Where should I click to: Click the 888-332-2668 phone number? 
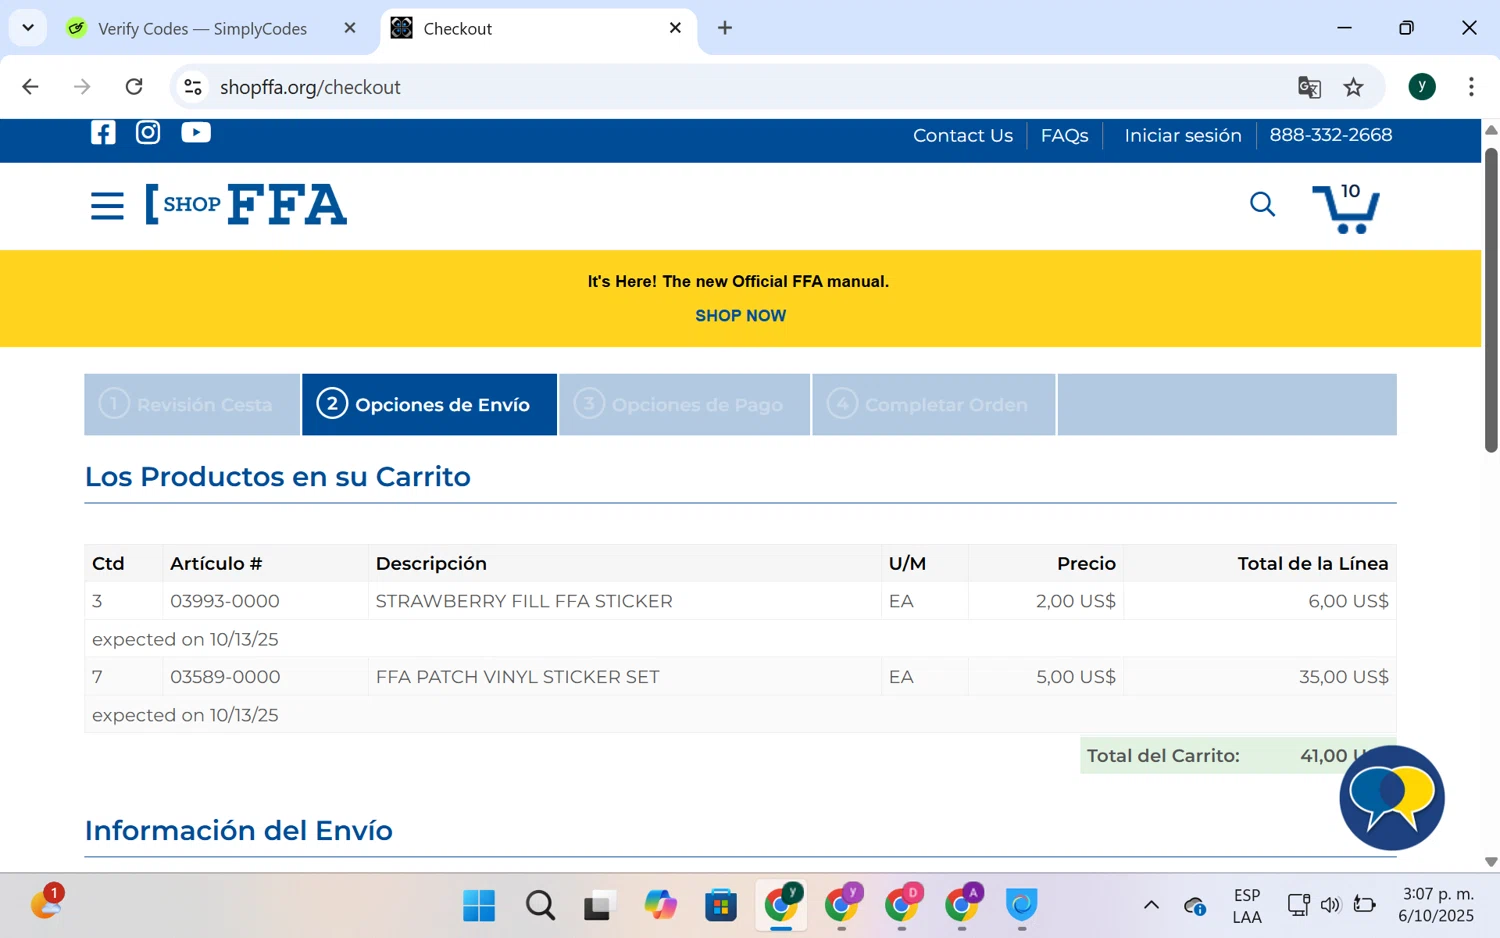click(1331, 135)
